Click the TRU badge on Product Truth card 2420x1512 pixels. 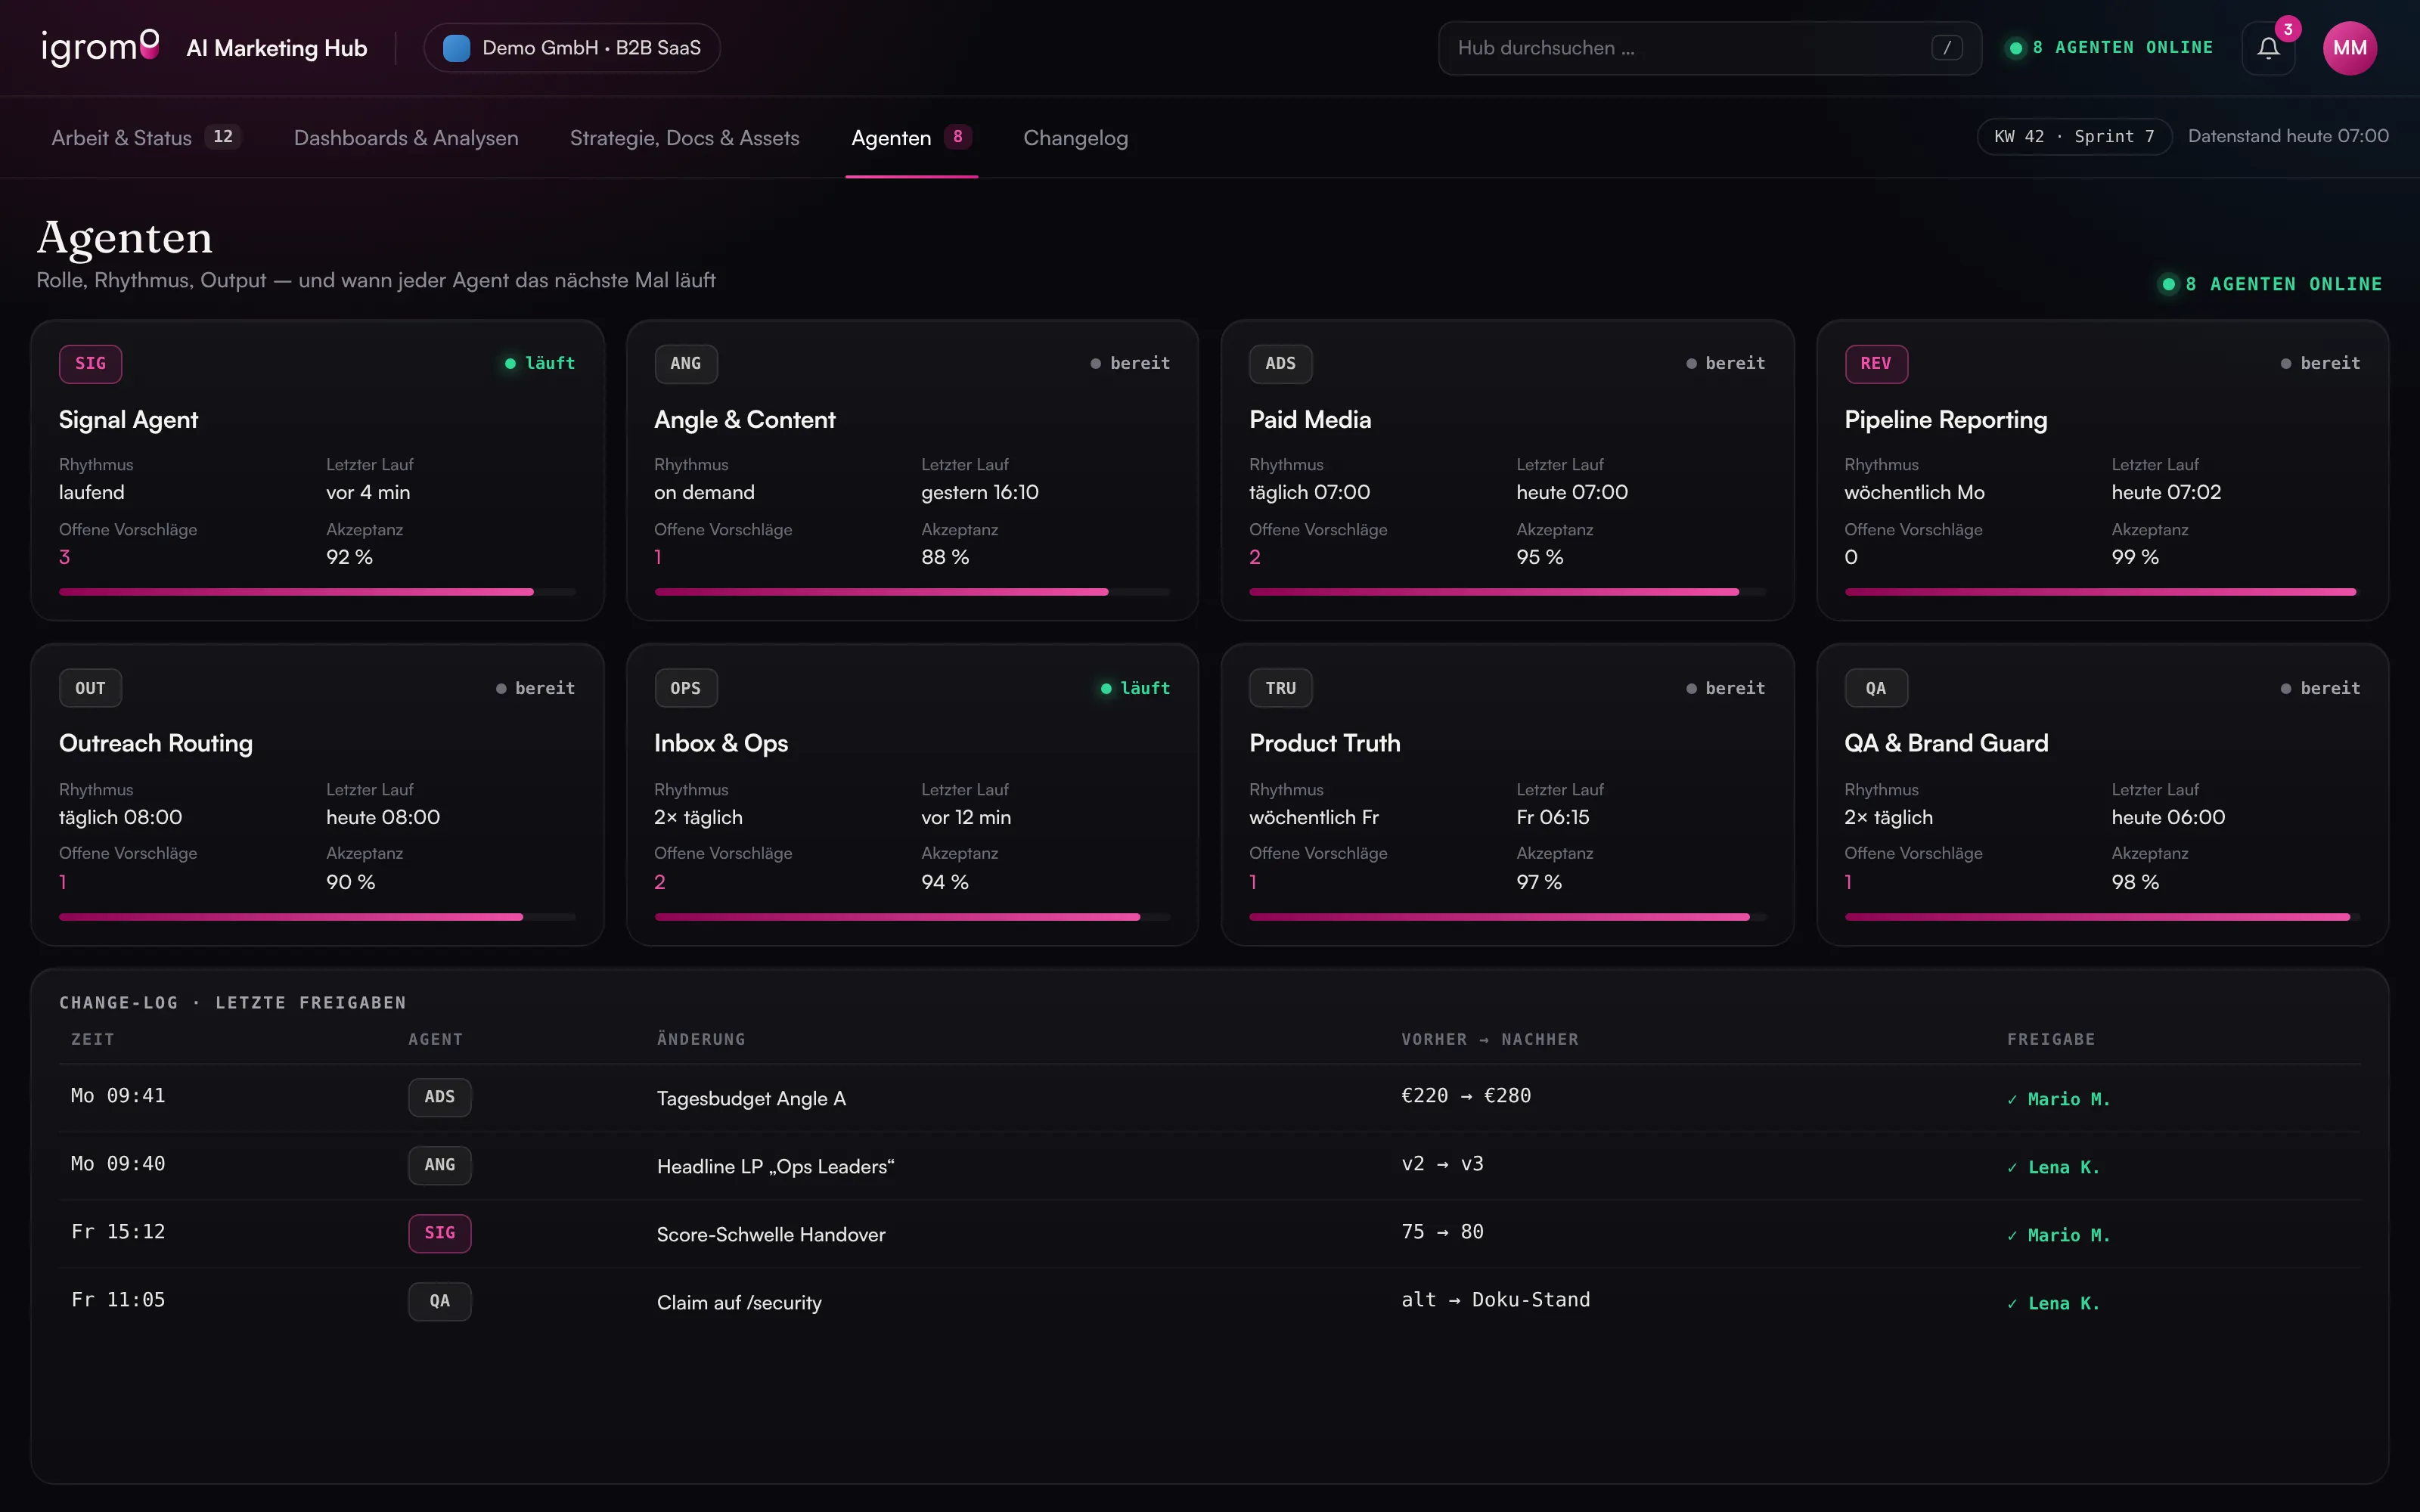(x=1280, y=688)
